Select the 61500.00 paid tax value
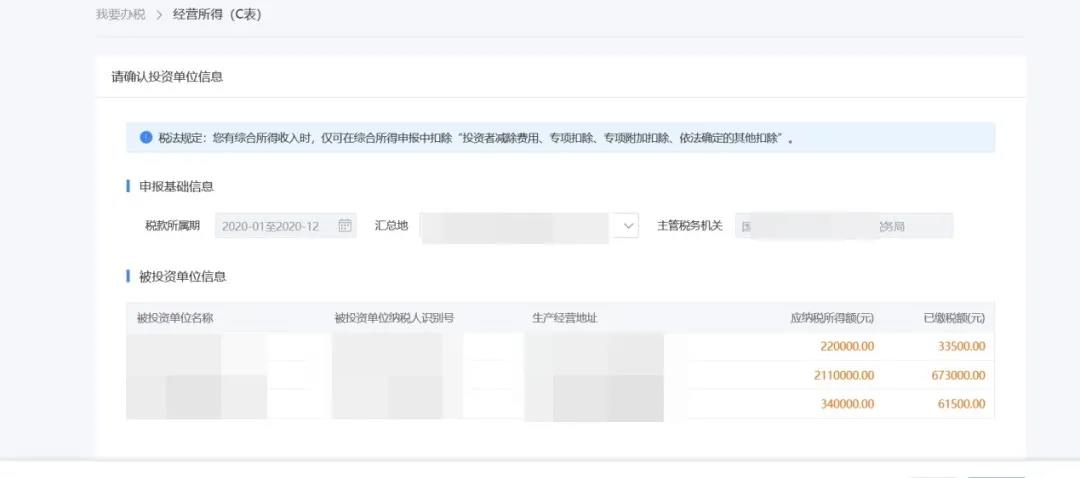The height and width of the screenshot is (478, 1080). 962,404
